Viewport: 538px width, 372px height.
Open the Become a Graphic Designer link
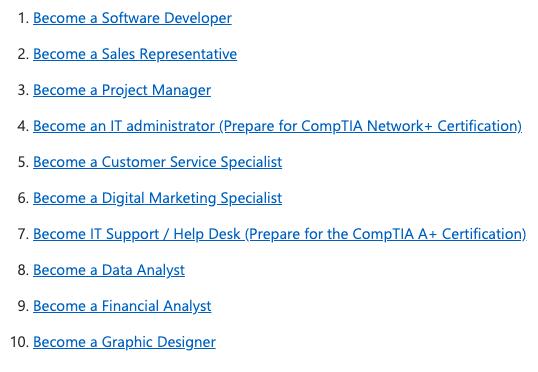tap(124, 342)
